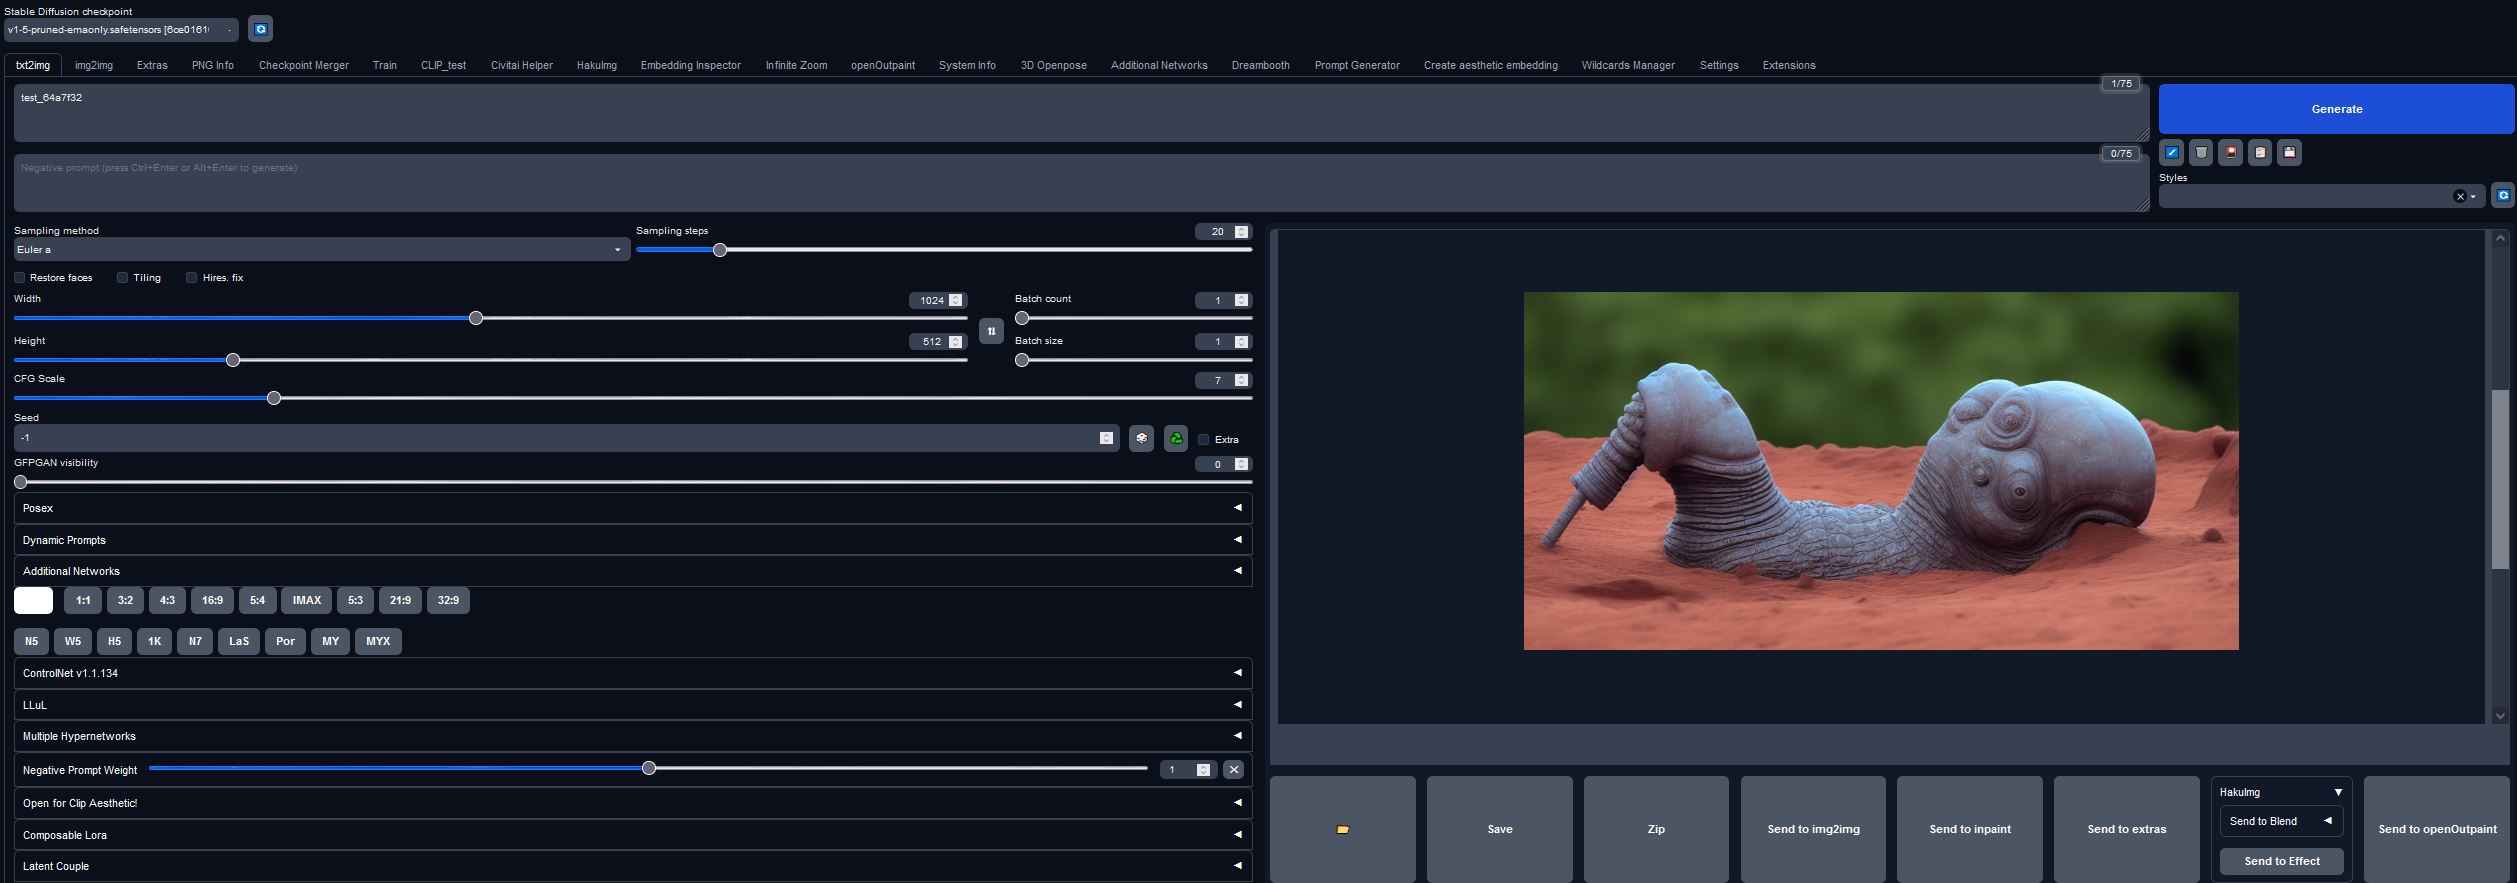This screenshot has width=2517, height=883.
Task: Check the Extra seed checkbox
Action: coord(1204,440)
